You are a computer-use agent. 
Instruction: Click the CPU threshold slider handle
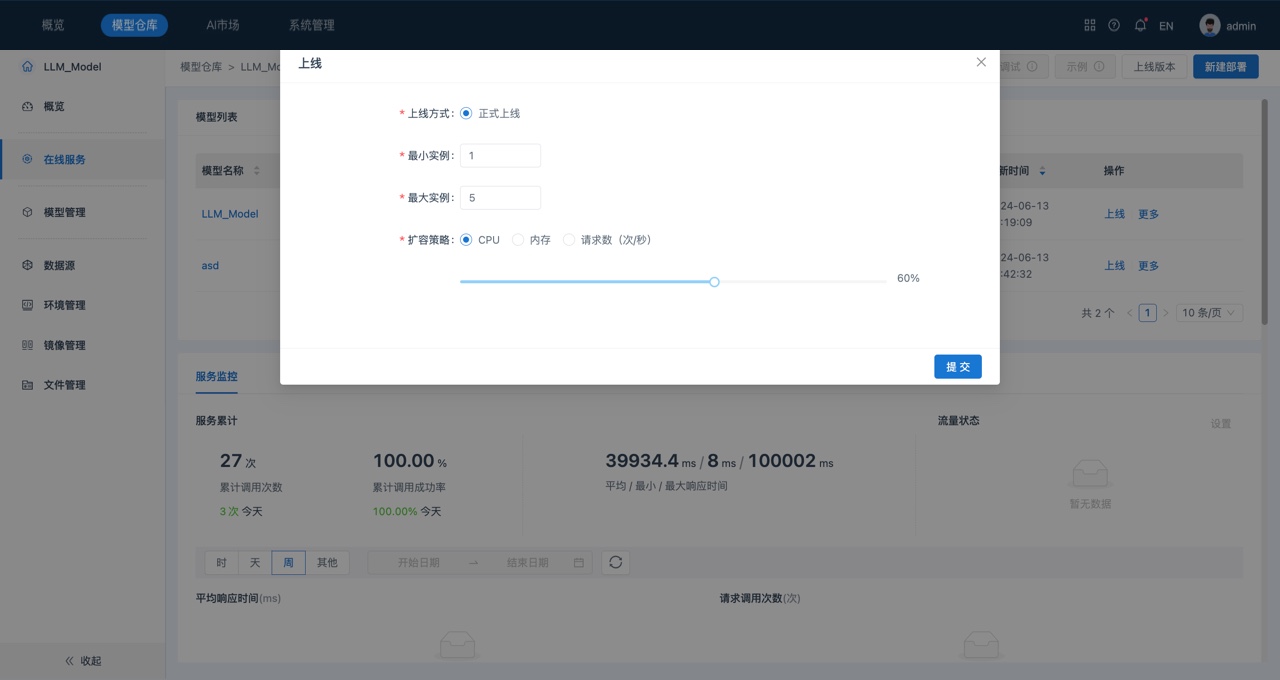[x=714, y=282]
